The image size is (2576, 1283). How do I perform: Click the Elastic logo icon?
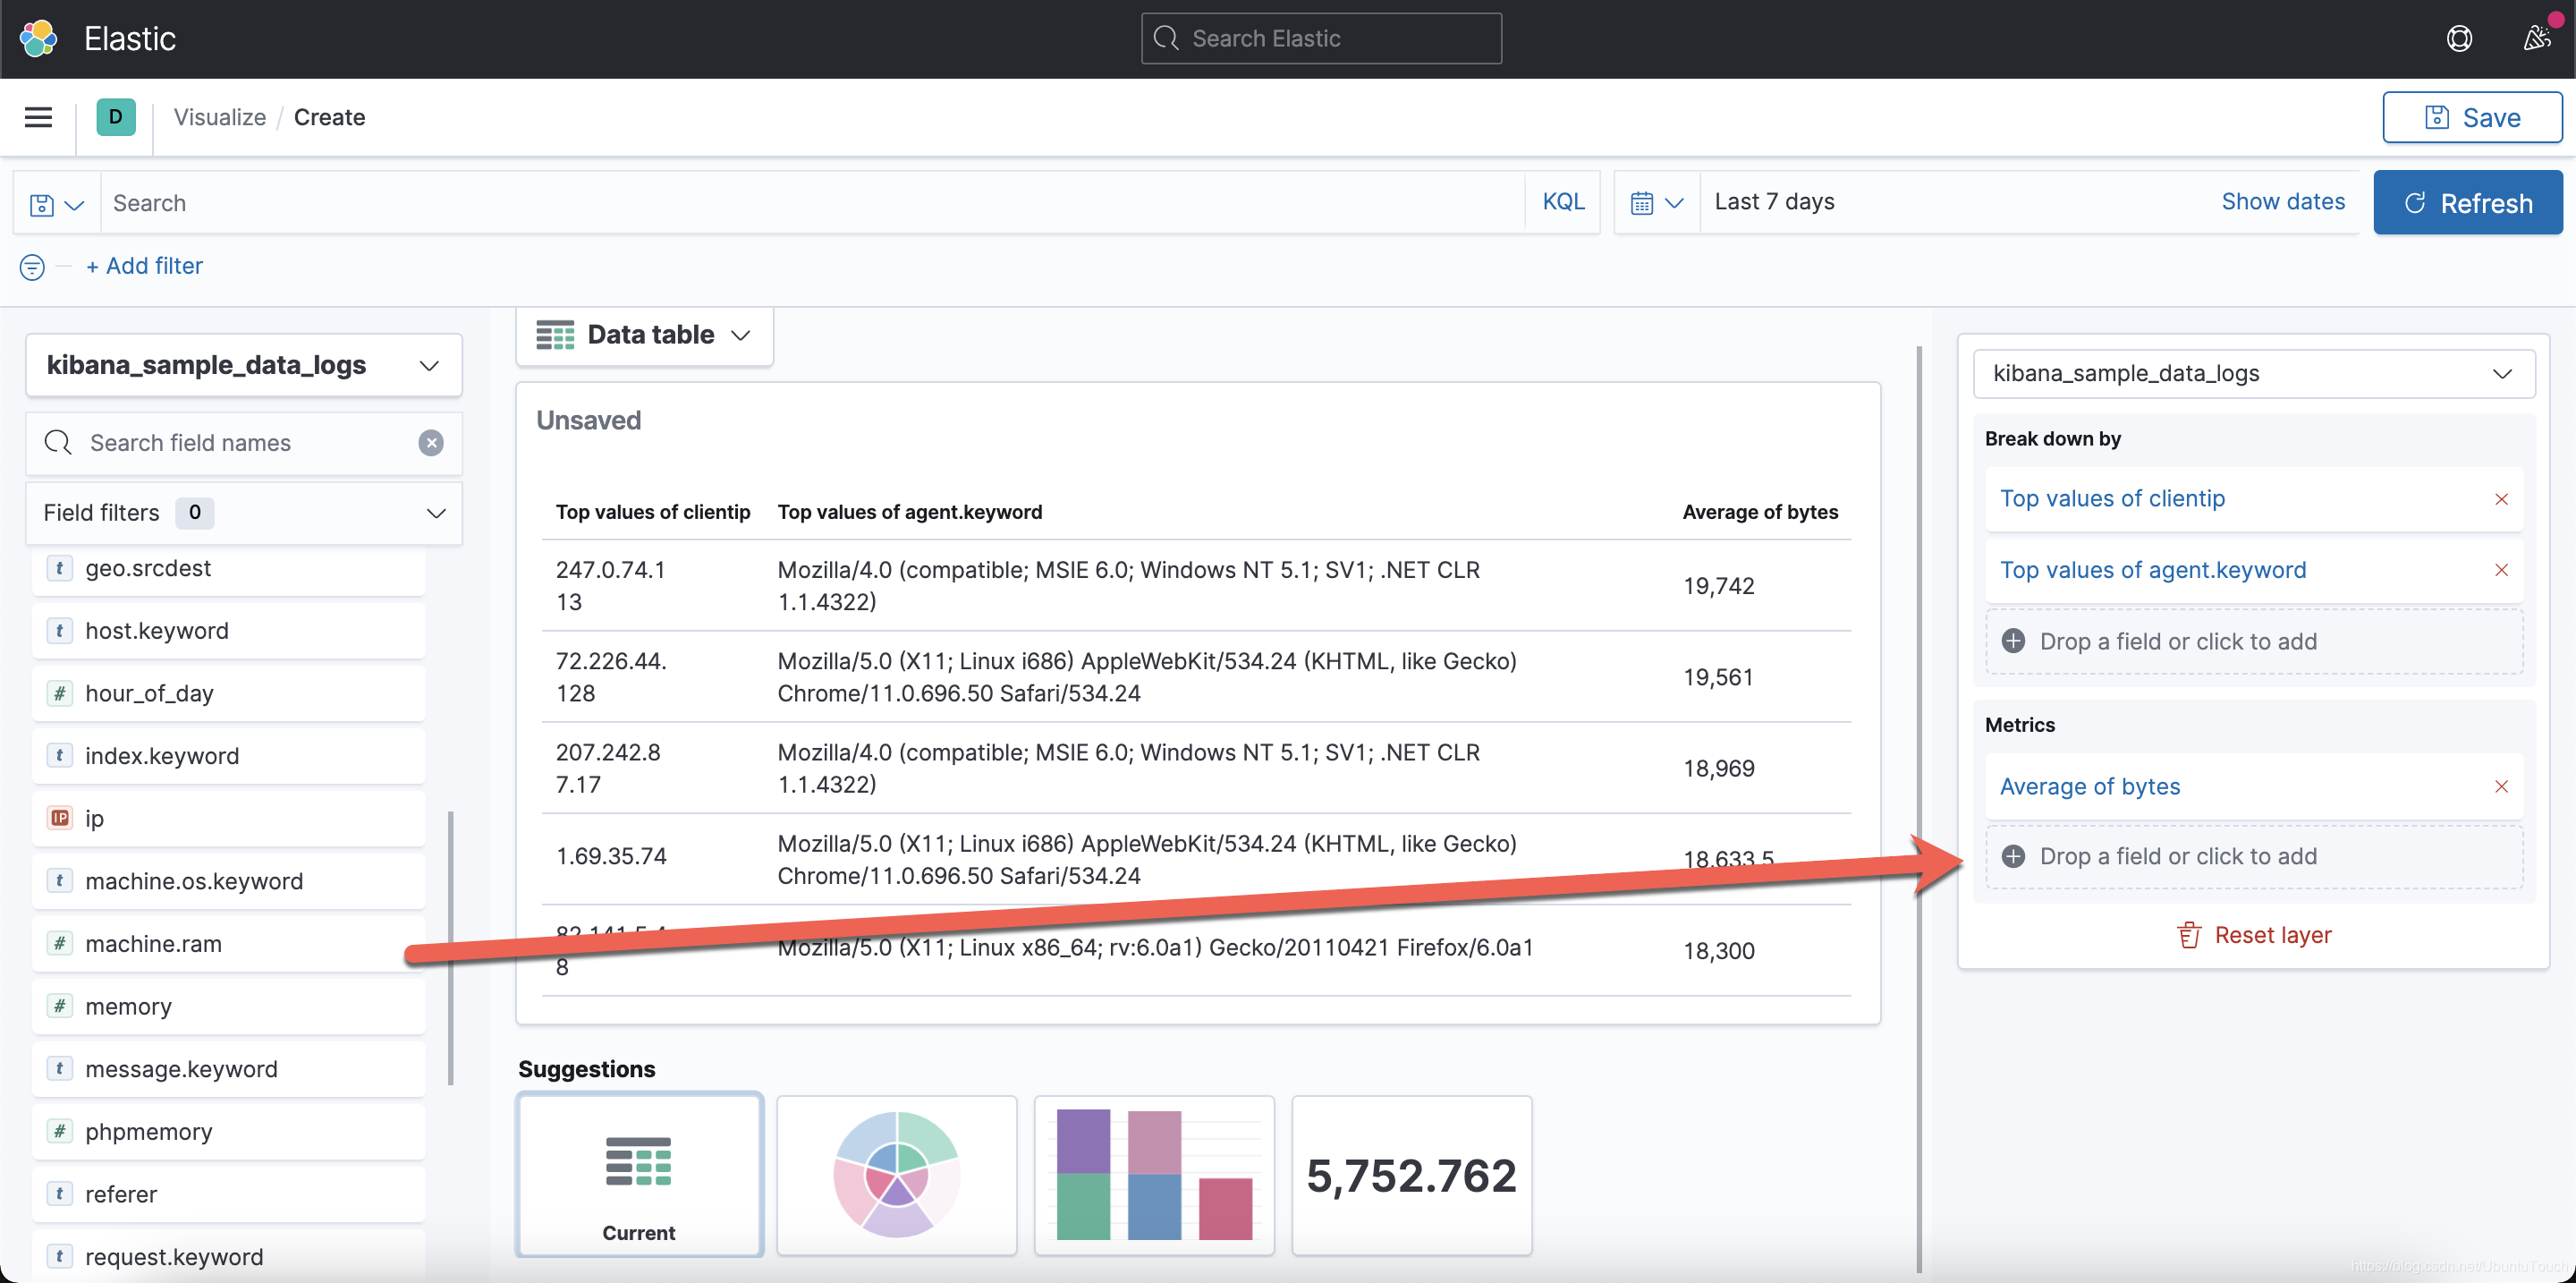click(x=38, y=38)
